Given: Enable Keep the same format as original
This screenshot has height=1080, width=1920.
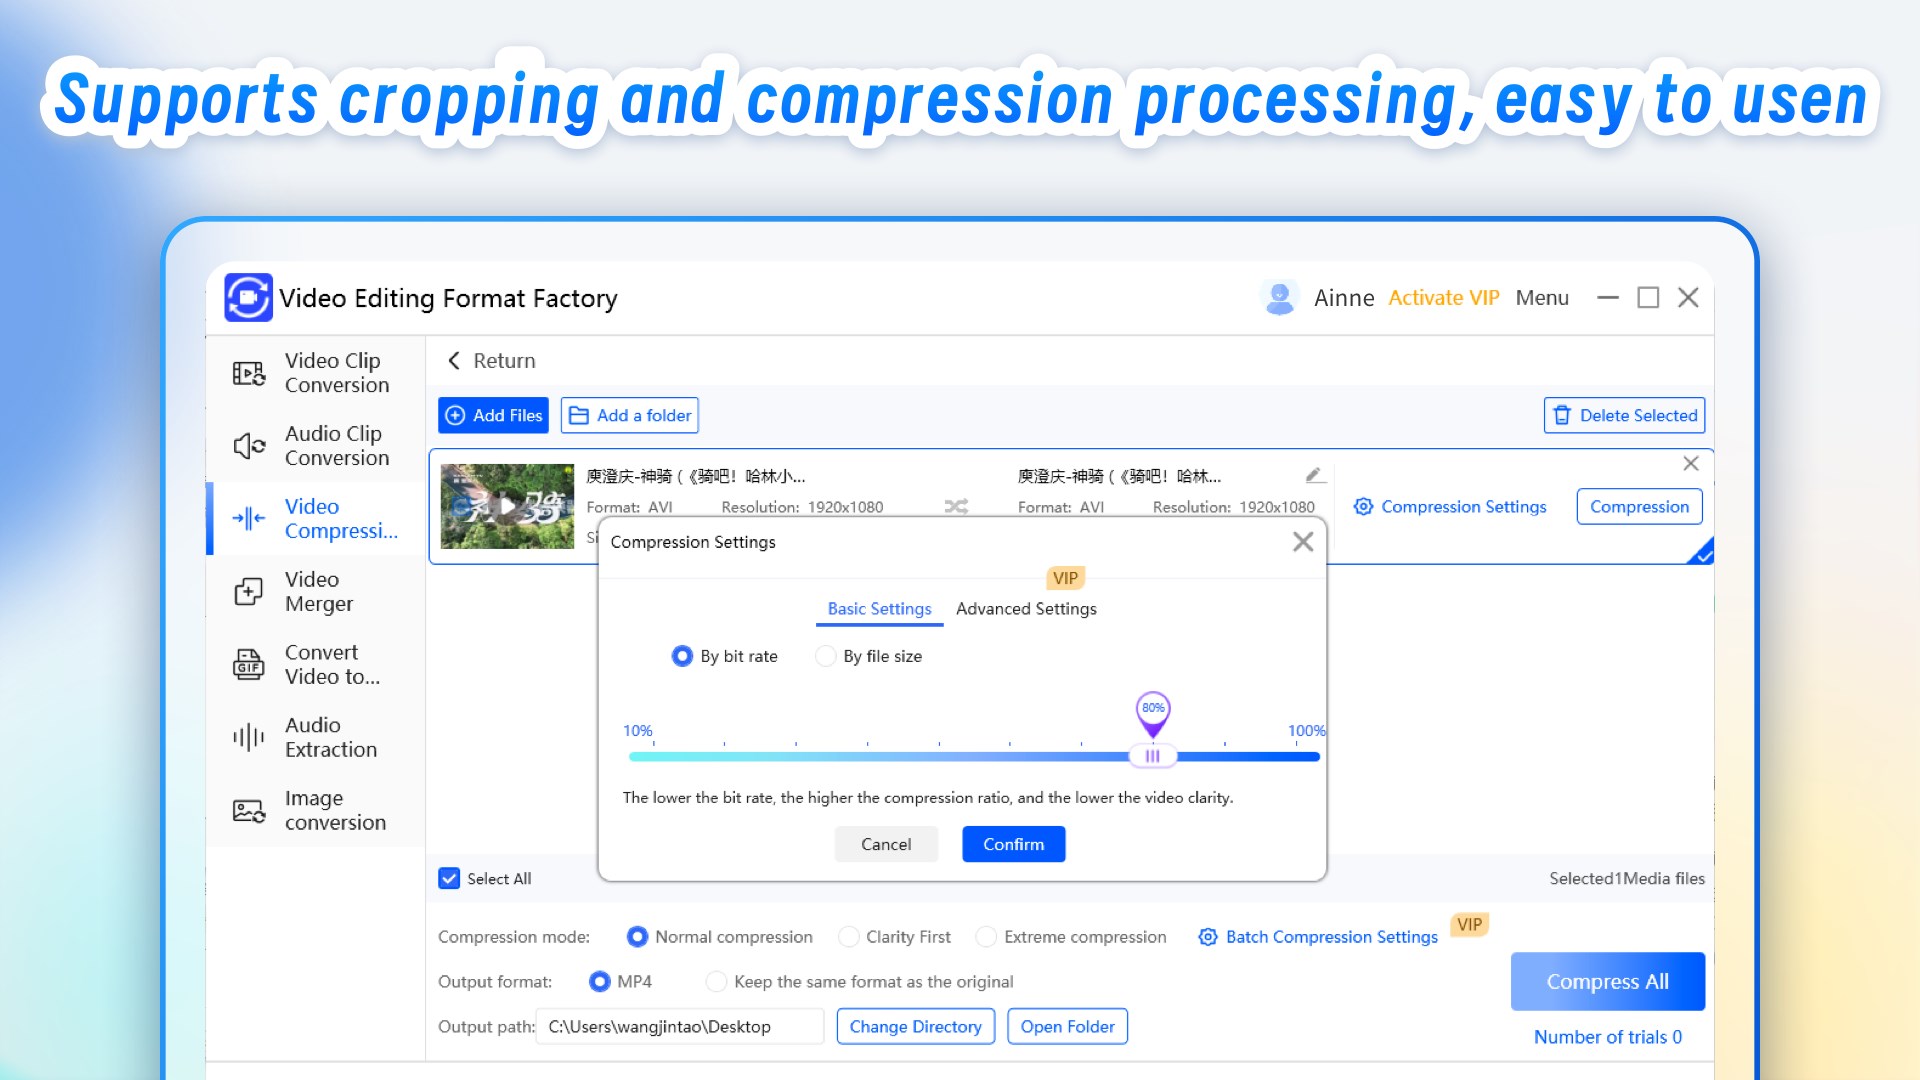Looking at the screenshot, I should click(x=716, y=982).
